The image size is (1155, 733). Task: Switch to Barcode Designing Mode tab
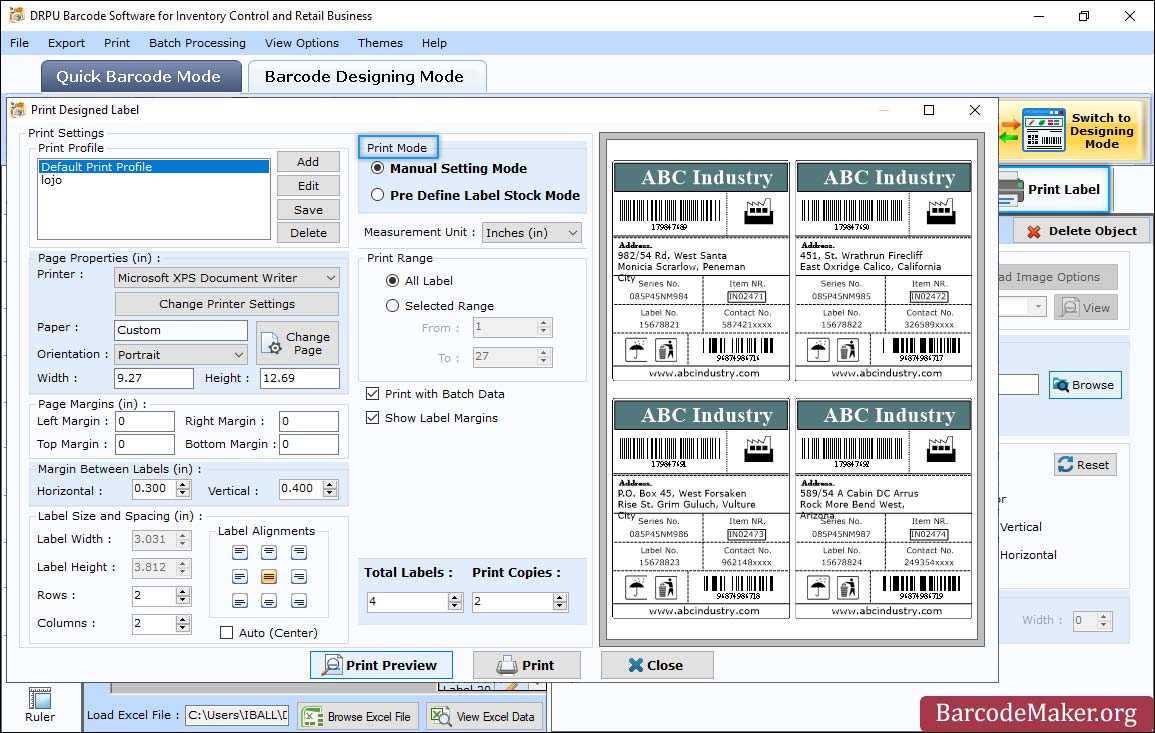pos(366,77)
